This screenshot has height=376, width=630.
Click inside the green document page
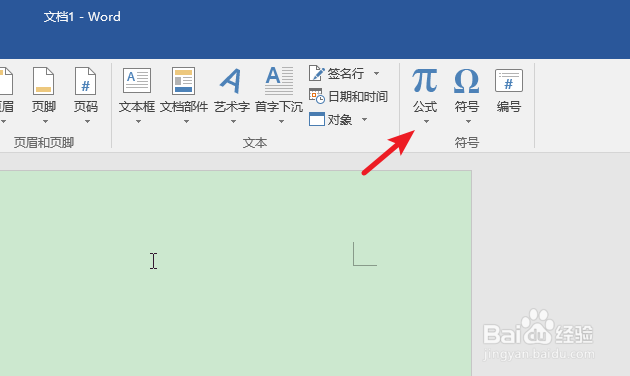[235, 273]
